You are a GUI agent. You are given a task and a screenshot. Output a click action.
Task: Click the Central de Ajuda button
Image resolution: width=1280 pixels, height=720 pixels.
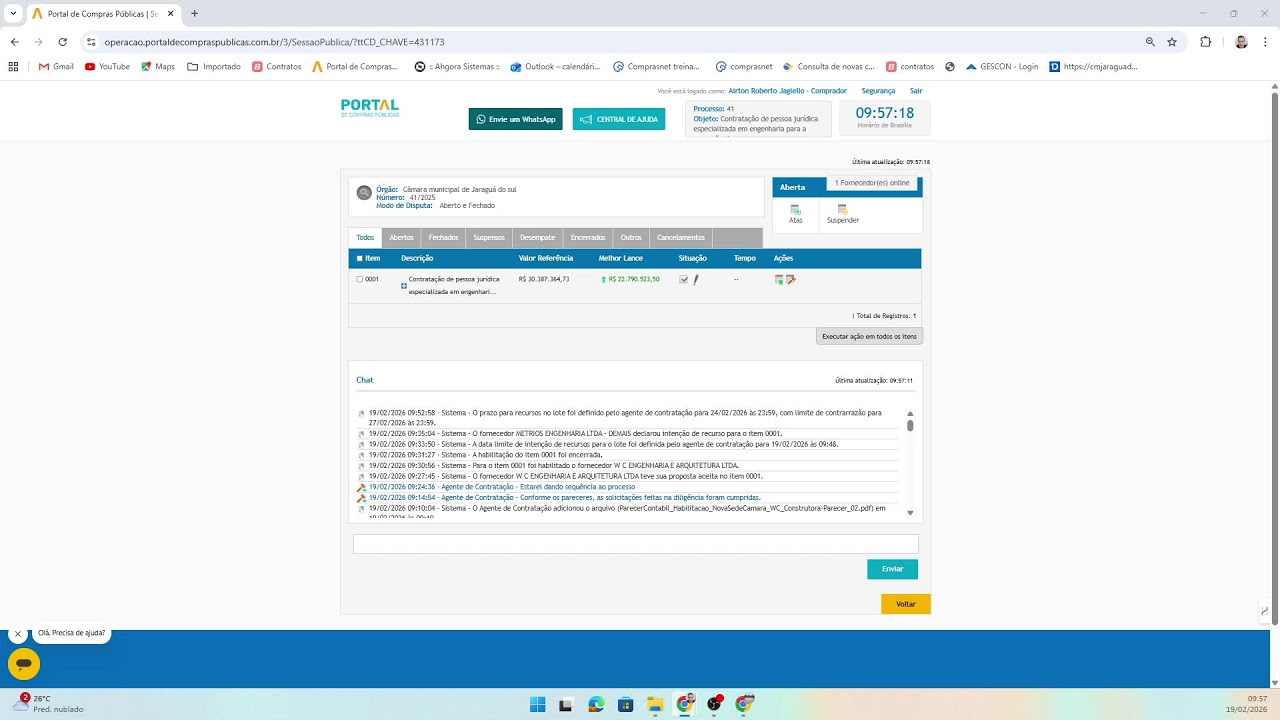pos(619,119)
